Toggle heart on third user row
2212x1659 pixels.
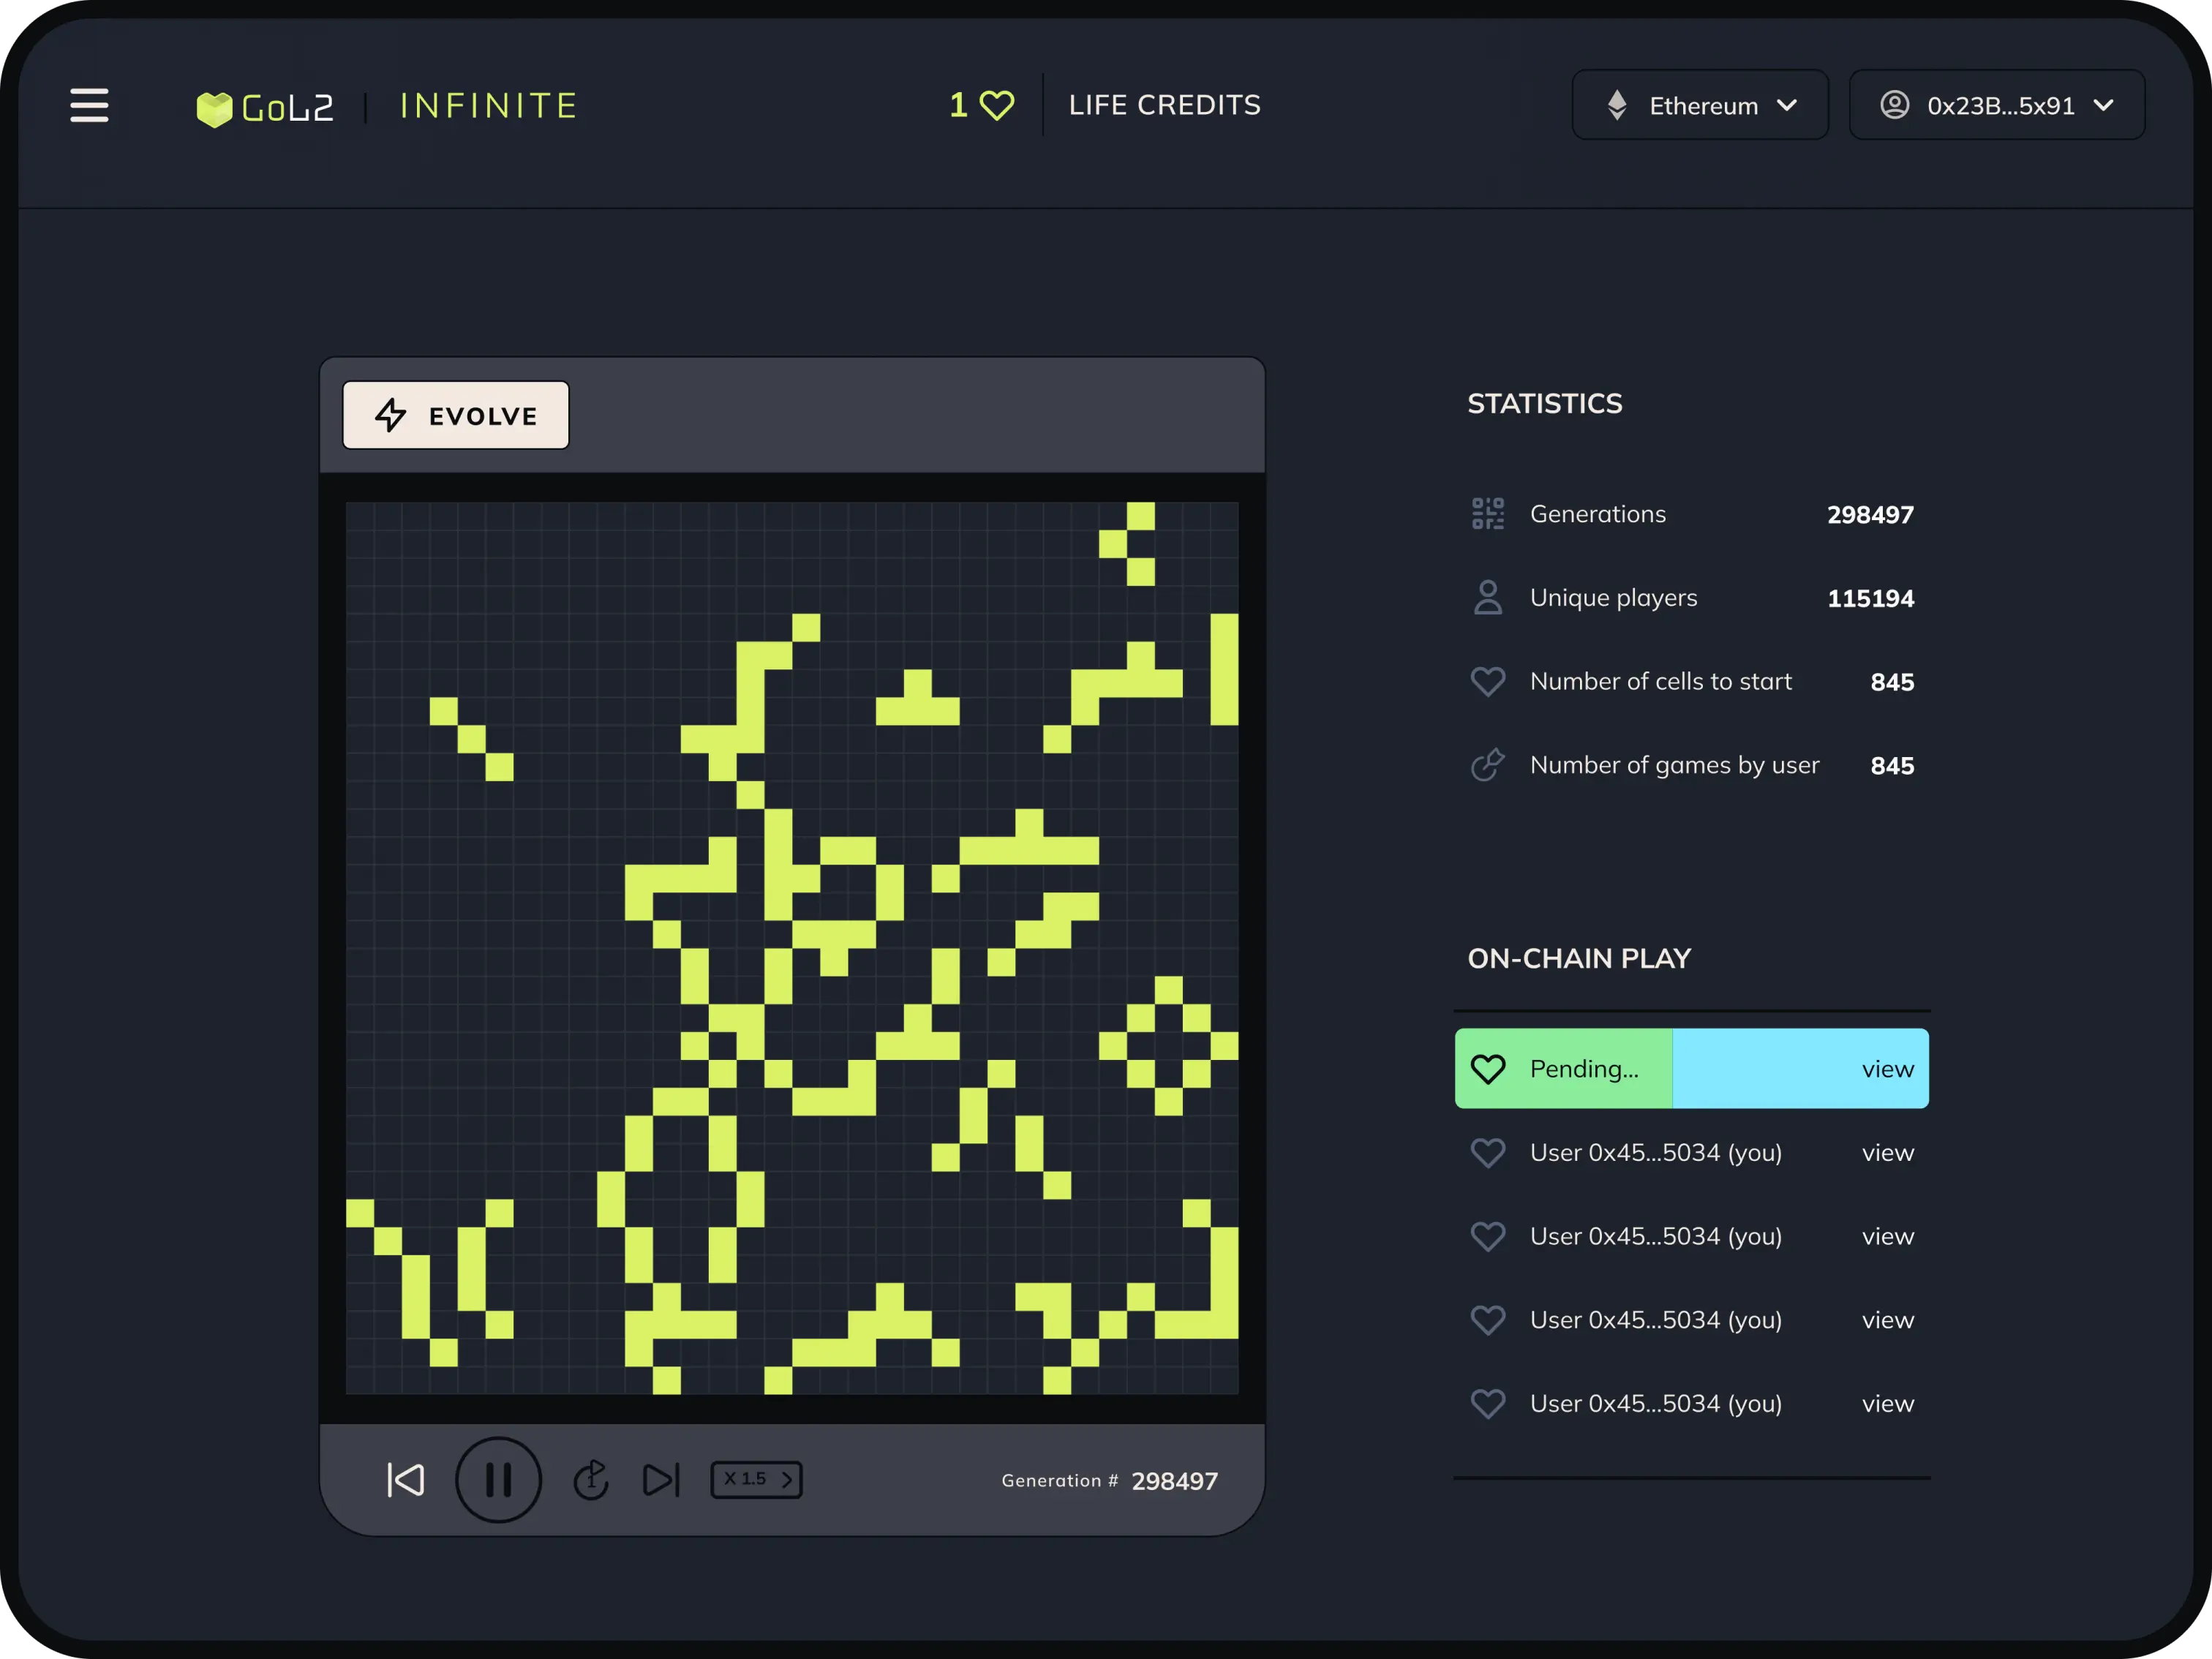coord(1488,1320)
